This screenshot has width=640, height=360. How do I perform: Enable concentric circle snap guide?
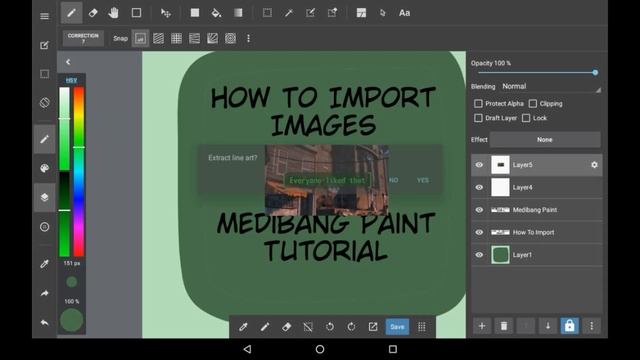coord(230,38)
